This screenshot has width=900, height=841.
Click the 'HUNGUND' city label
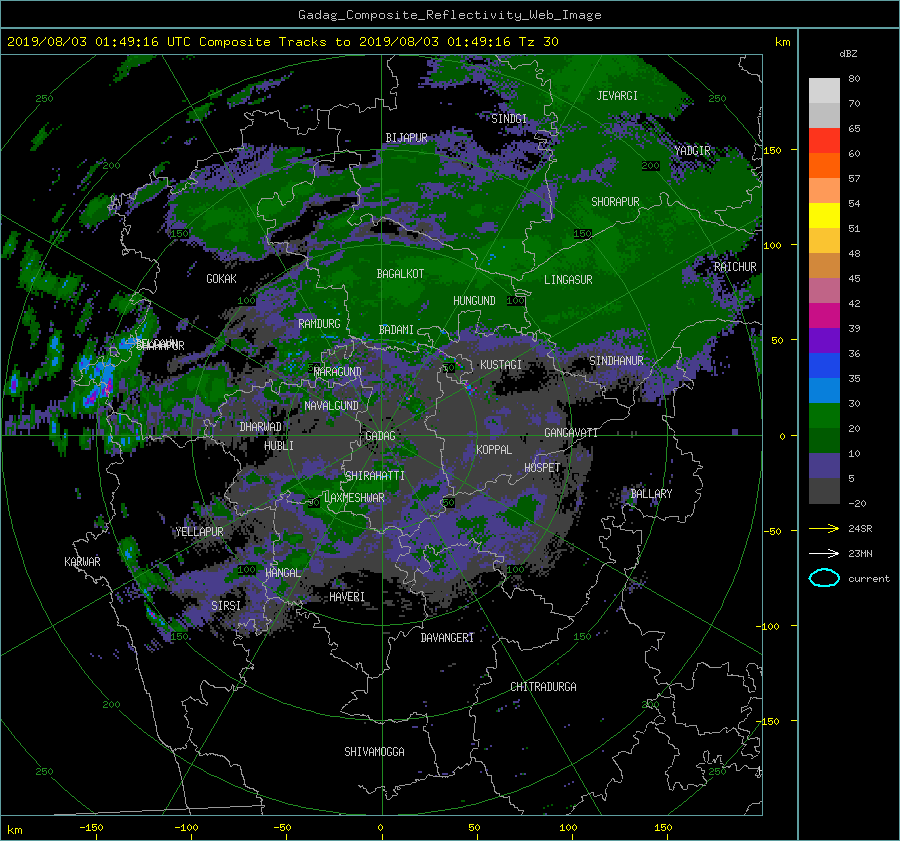(474, 301)
